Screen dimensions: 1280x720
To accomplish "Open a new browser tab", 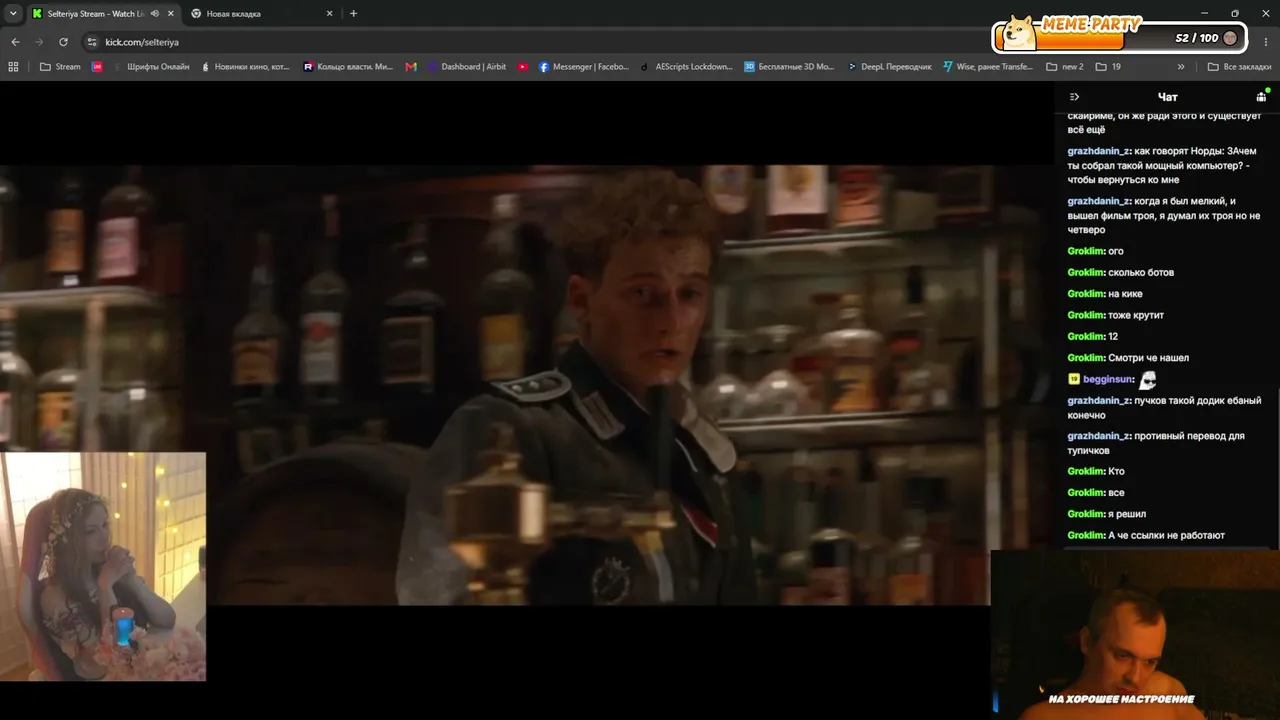I will (353, 14).
